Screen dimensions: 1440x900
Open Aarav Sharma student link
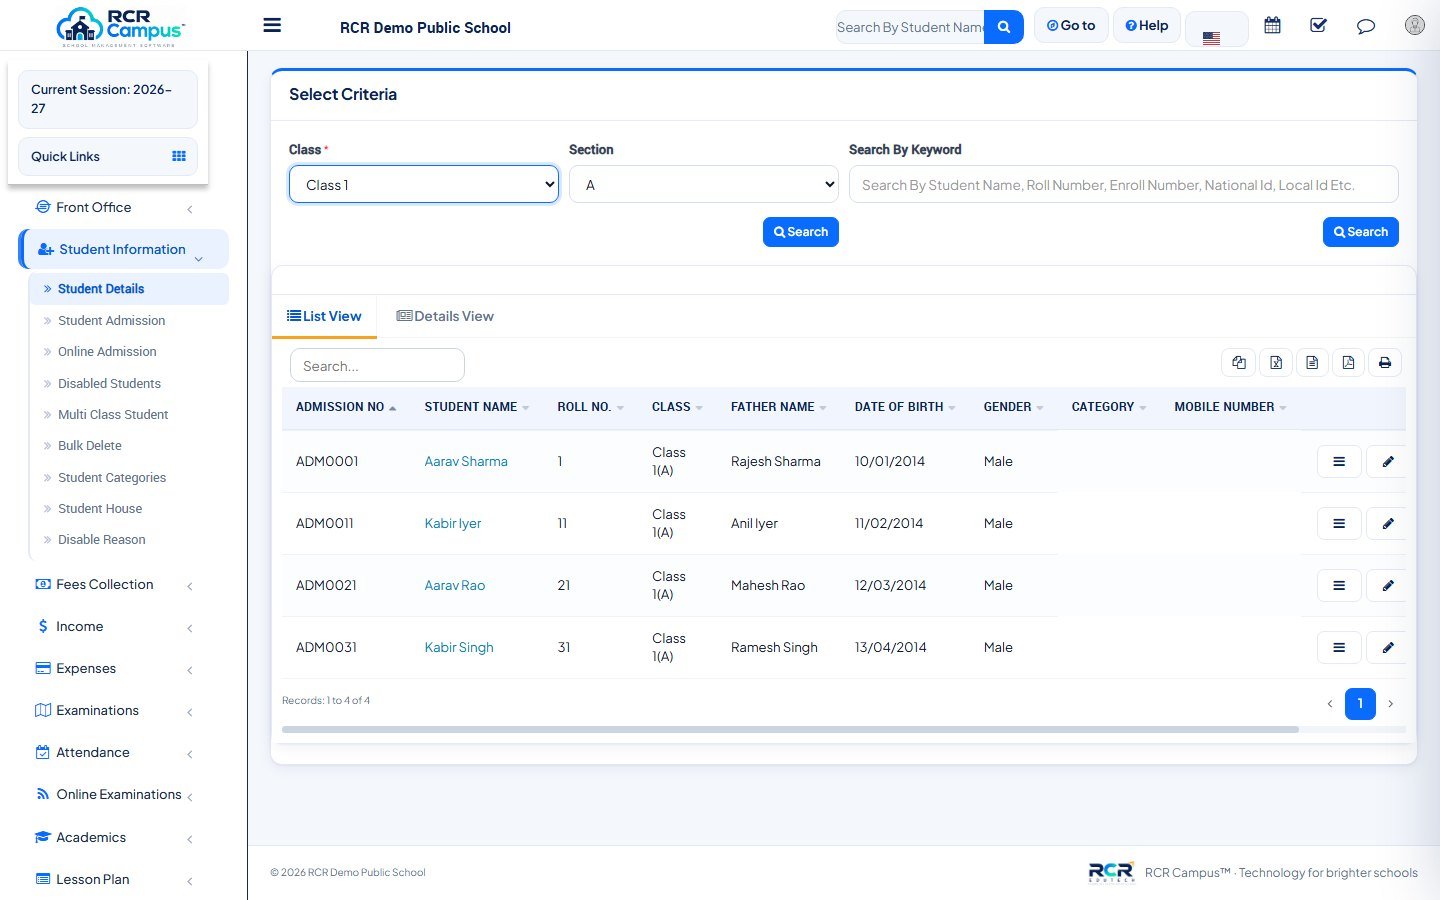pyautogui.click(x=466, y=462)
